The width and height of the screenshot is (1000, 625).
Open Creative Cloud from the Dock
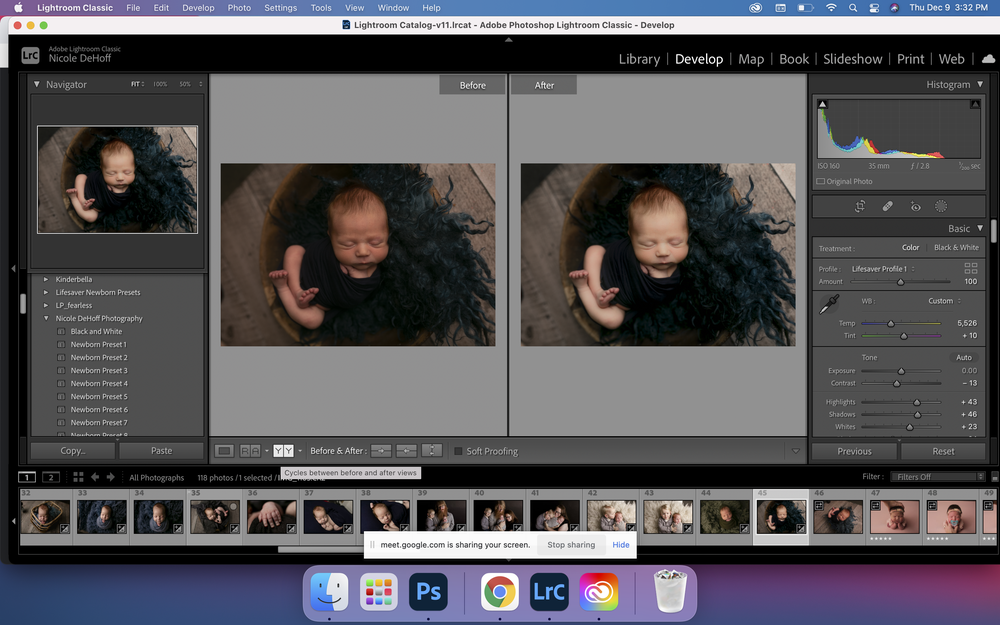pos(599,592)
